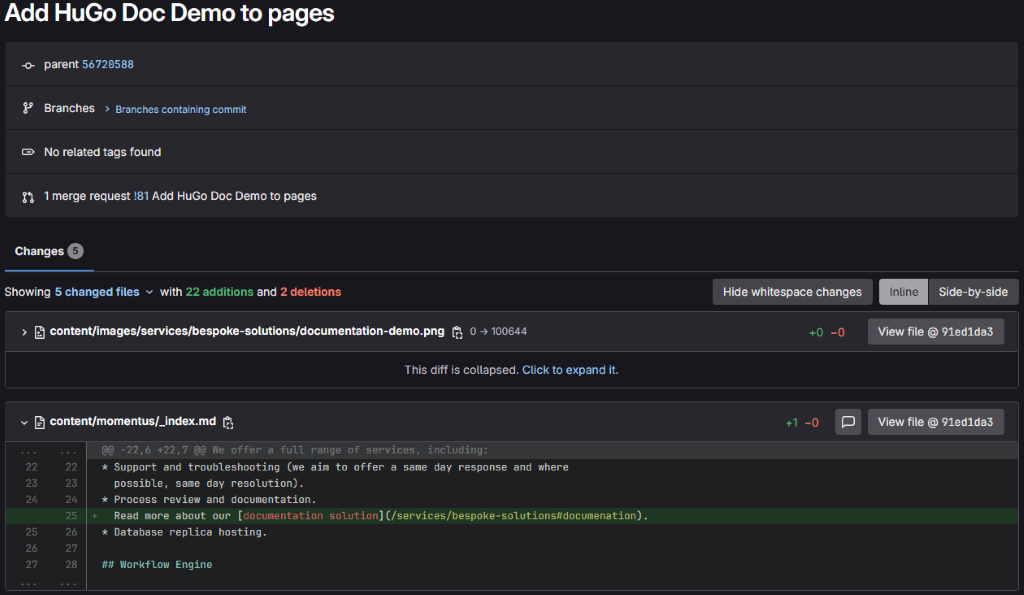
Task: Click '0 → 100644' file mode text
Action: click(498, 331)
